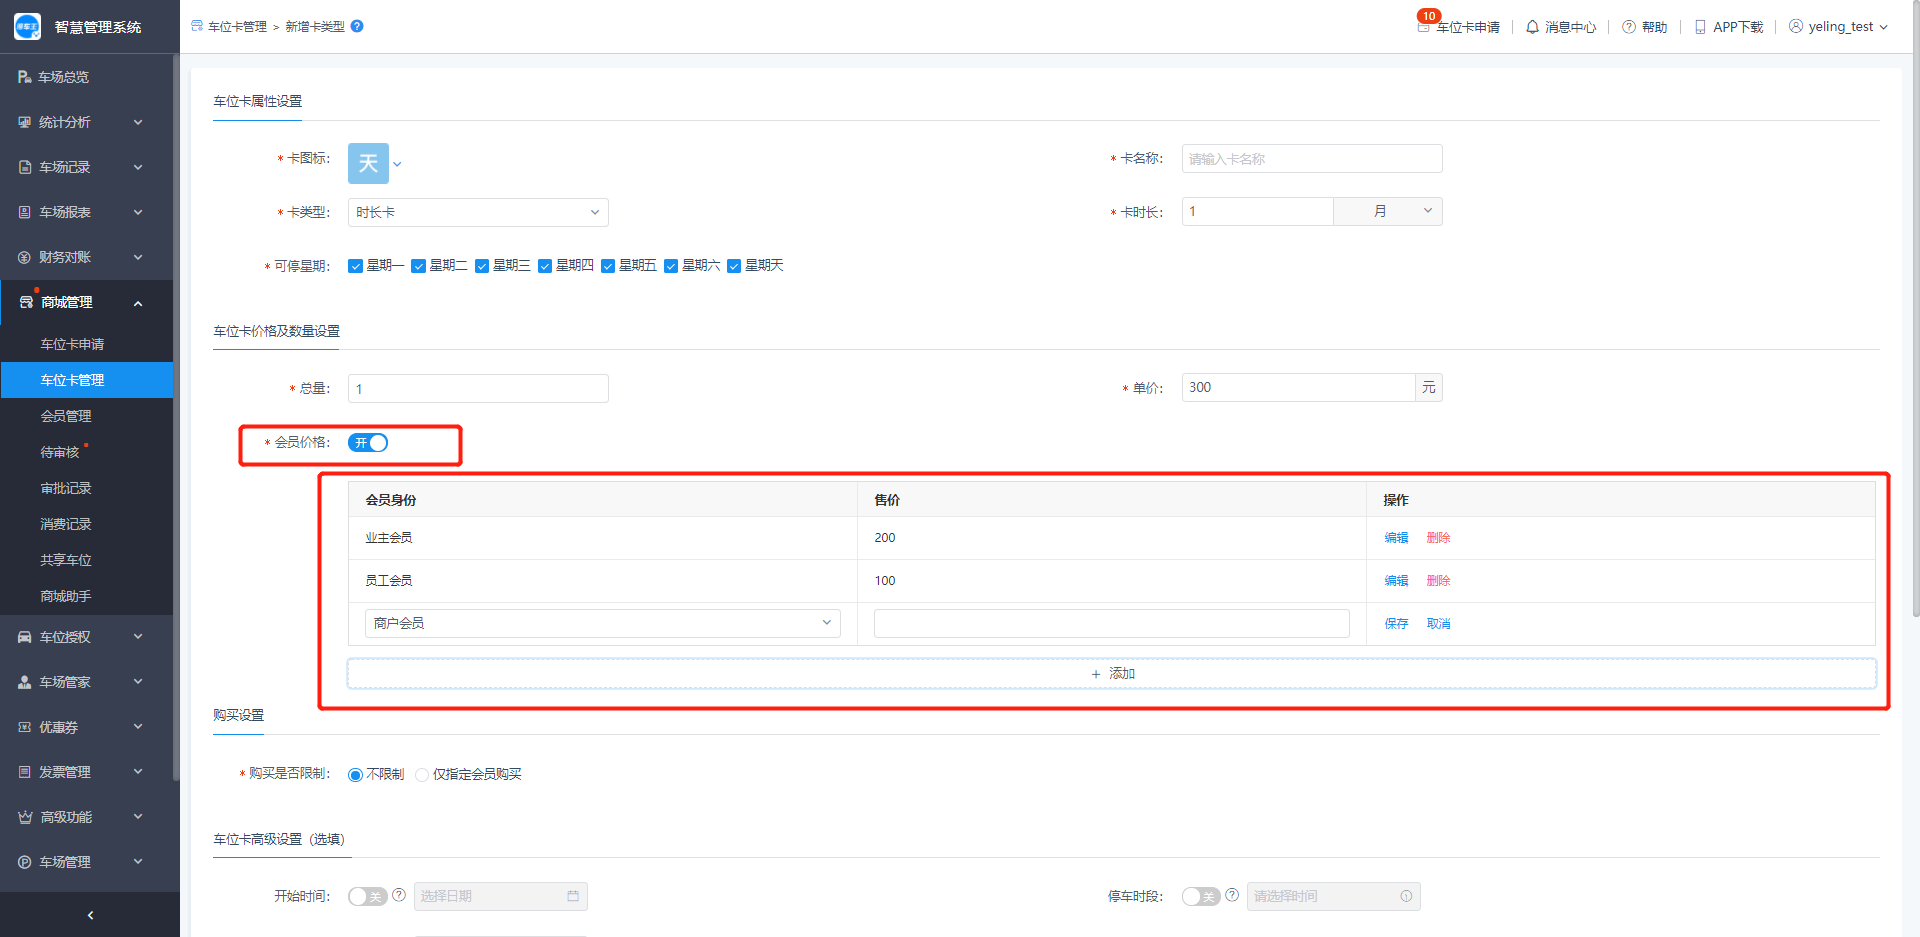This screenshot has width=1920, height=937.
Task: Click the 车场报表 report icon
Action: pos(25,212)
